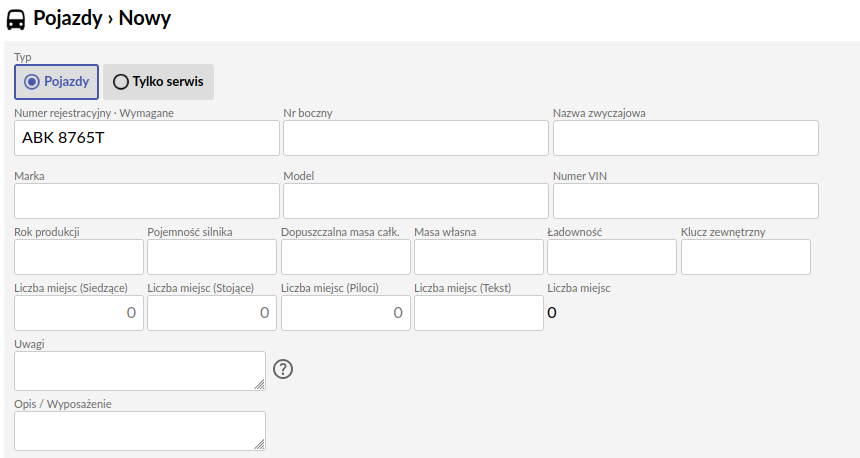
Task: Click the Pojemność silnika field
Action: tap(212, 257)
